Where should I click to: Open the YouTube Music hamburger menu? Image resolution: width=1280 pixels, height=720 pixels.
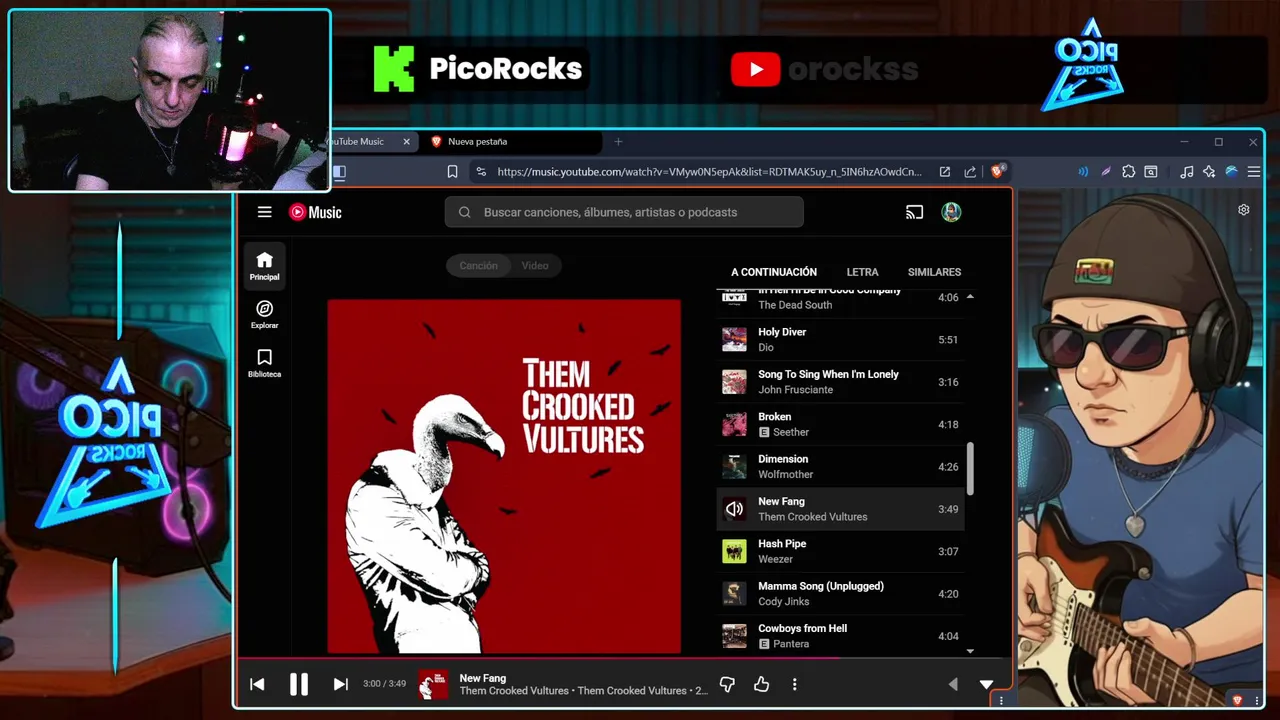click(x=264, y=212)
